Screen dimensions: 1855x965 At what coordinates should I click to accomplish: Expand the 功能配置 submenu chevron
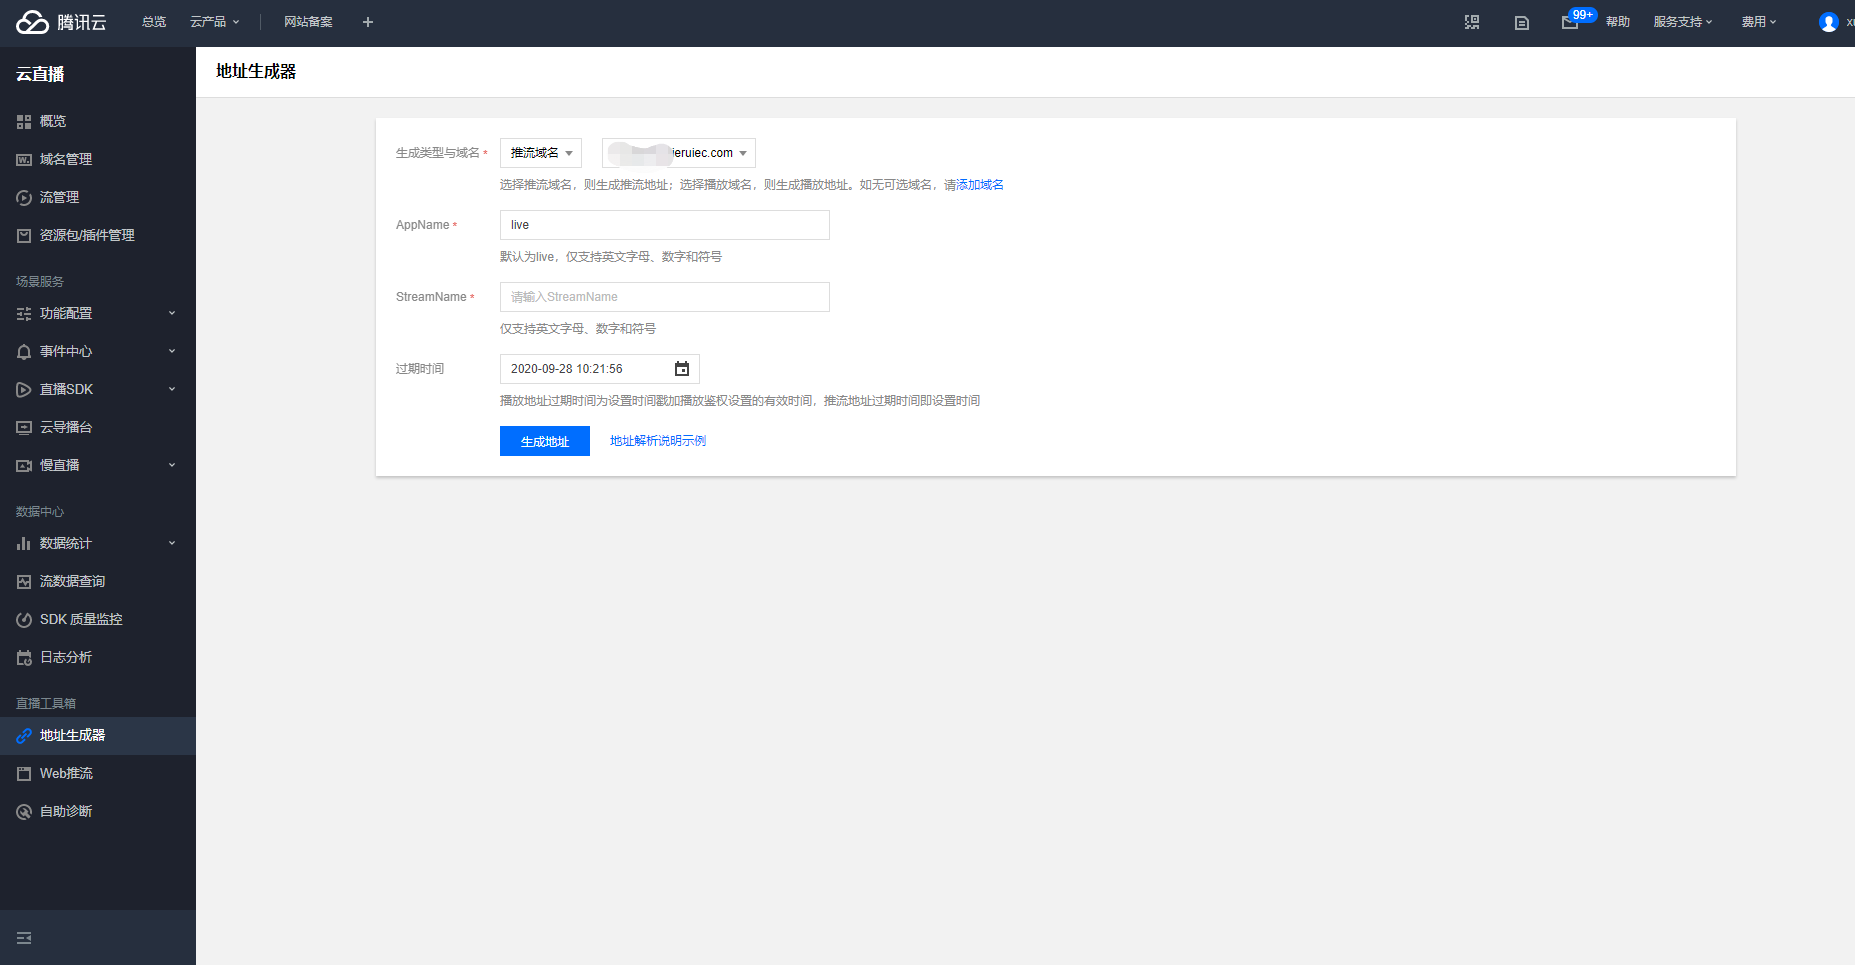[x=172, y=313]
